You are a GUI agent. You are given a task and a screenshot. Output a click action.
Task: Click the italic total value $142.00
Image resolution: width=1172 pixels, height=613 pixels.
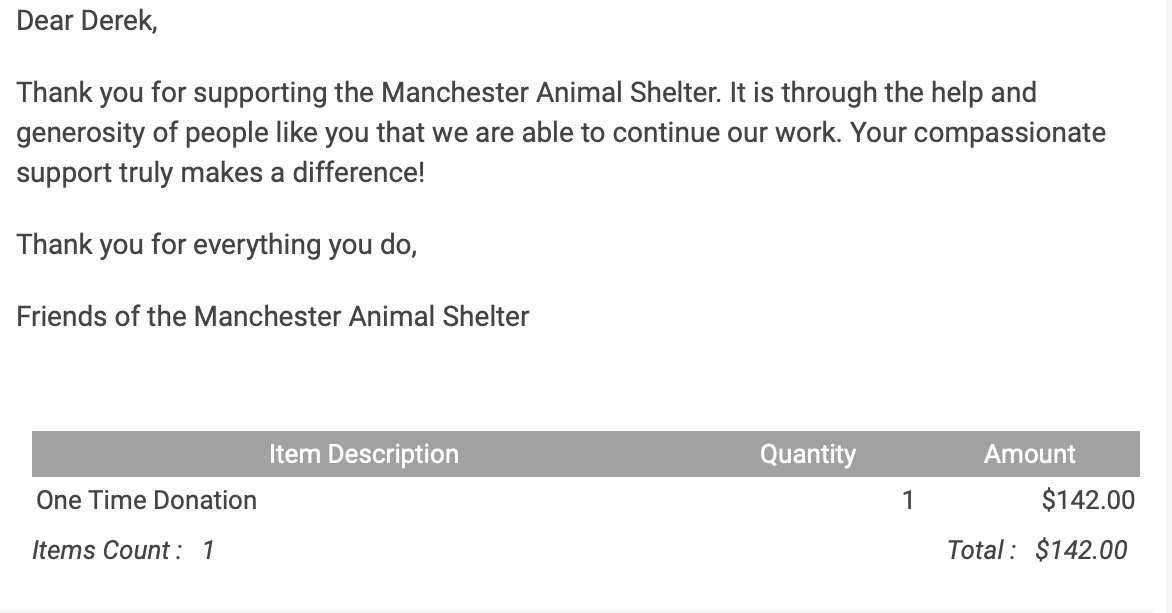coord(1081,550)
